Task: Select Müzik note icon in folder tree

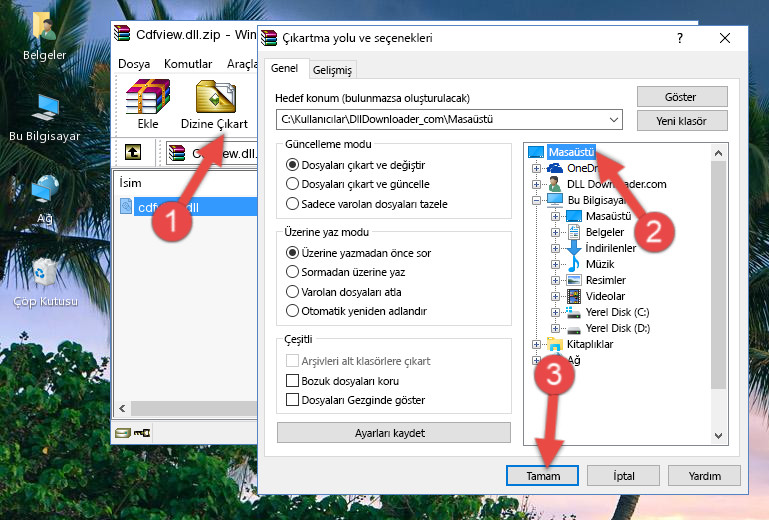Action: pos(573,264)
